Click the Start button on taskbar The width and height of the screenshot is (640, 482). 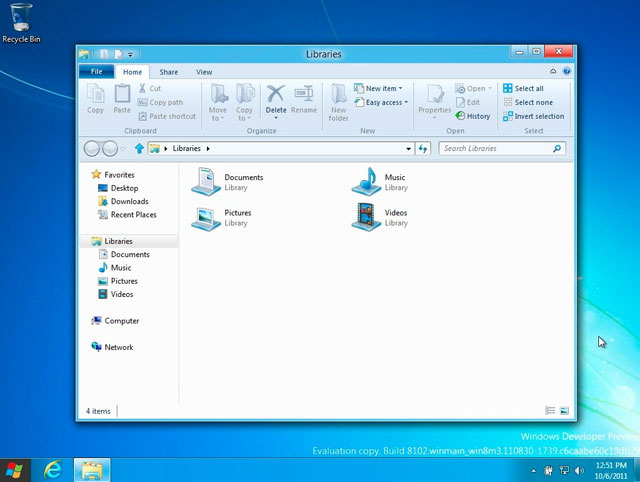15,470
